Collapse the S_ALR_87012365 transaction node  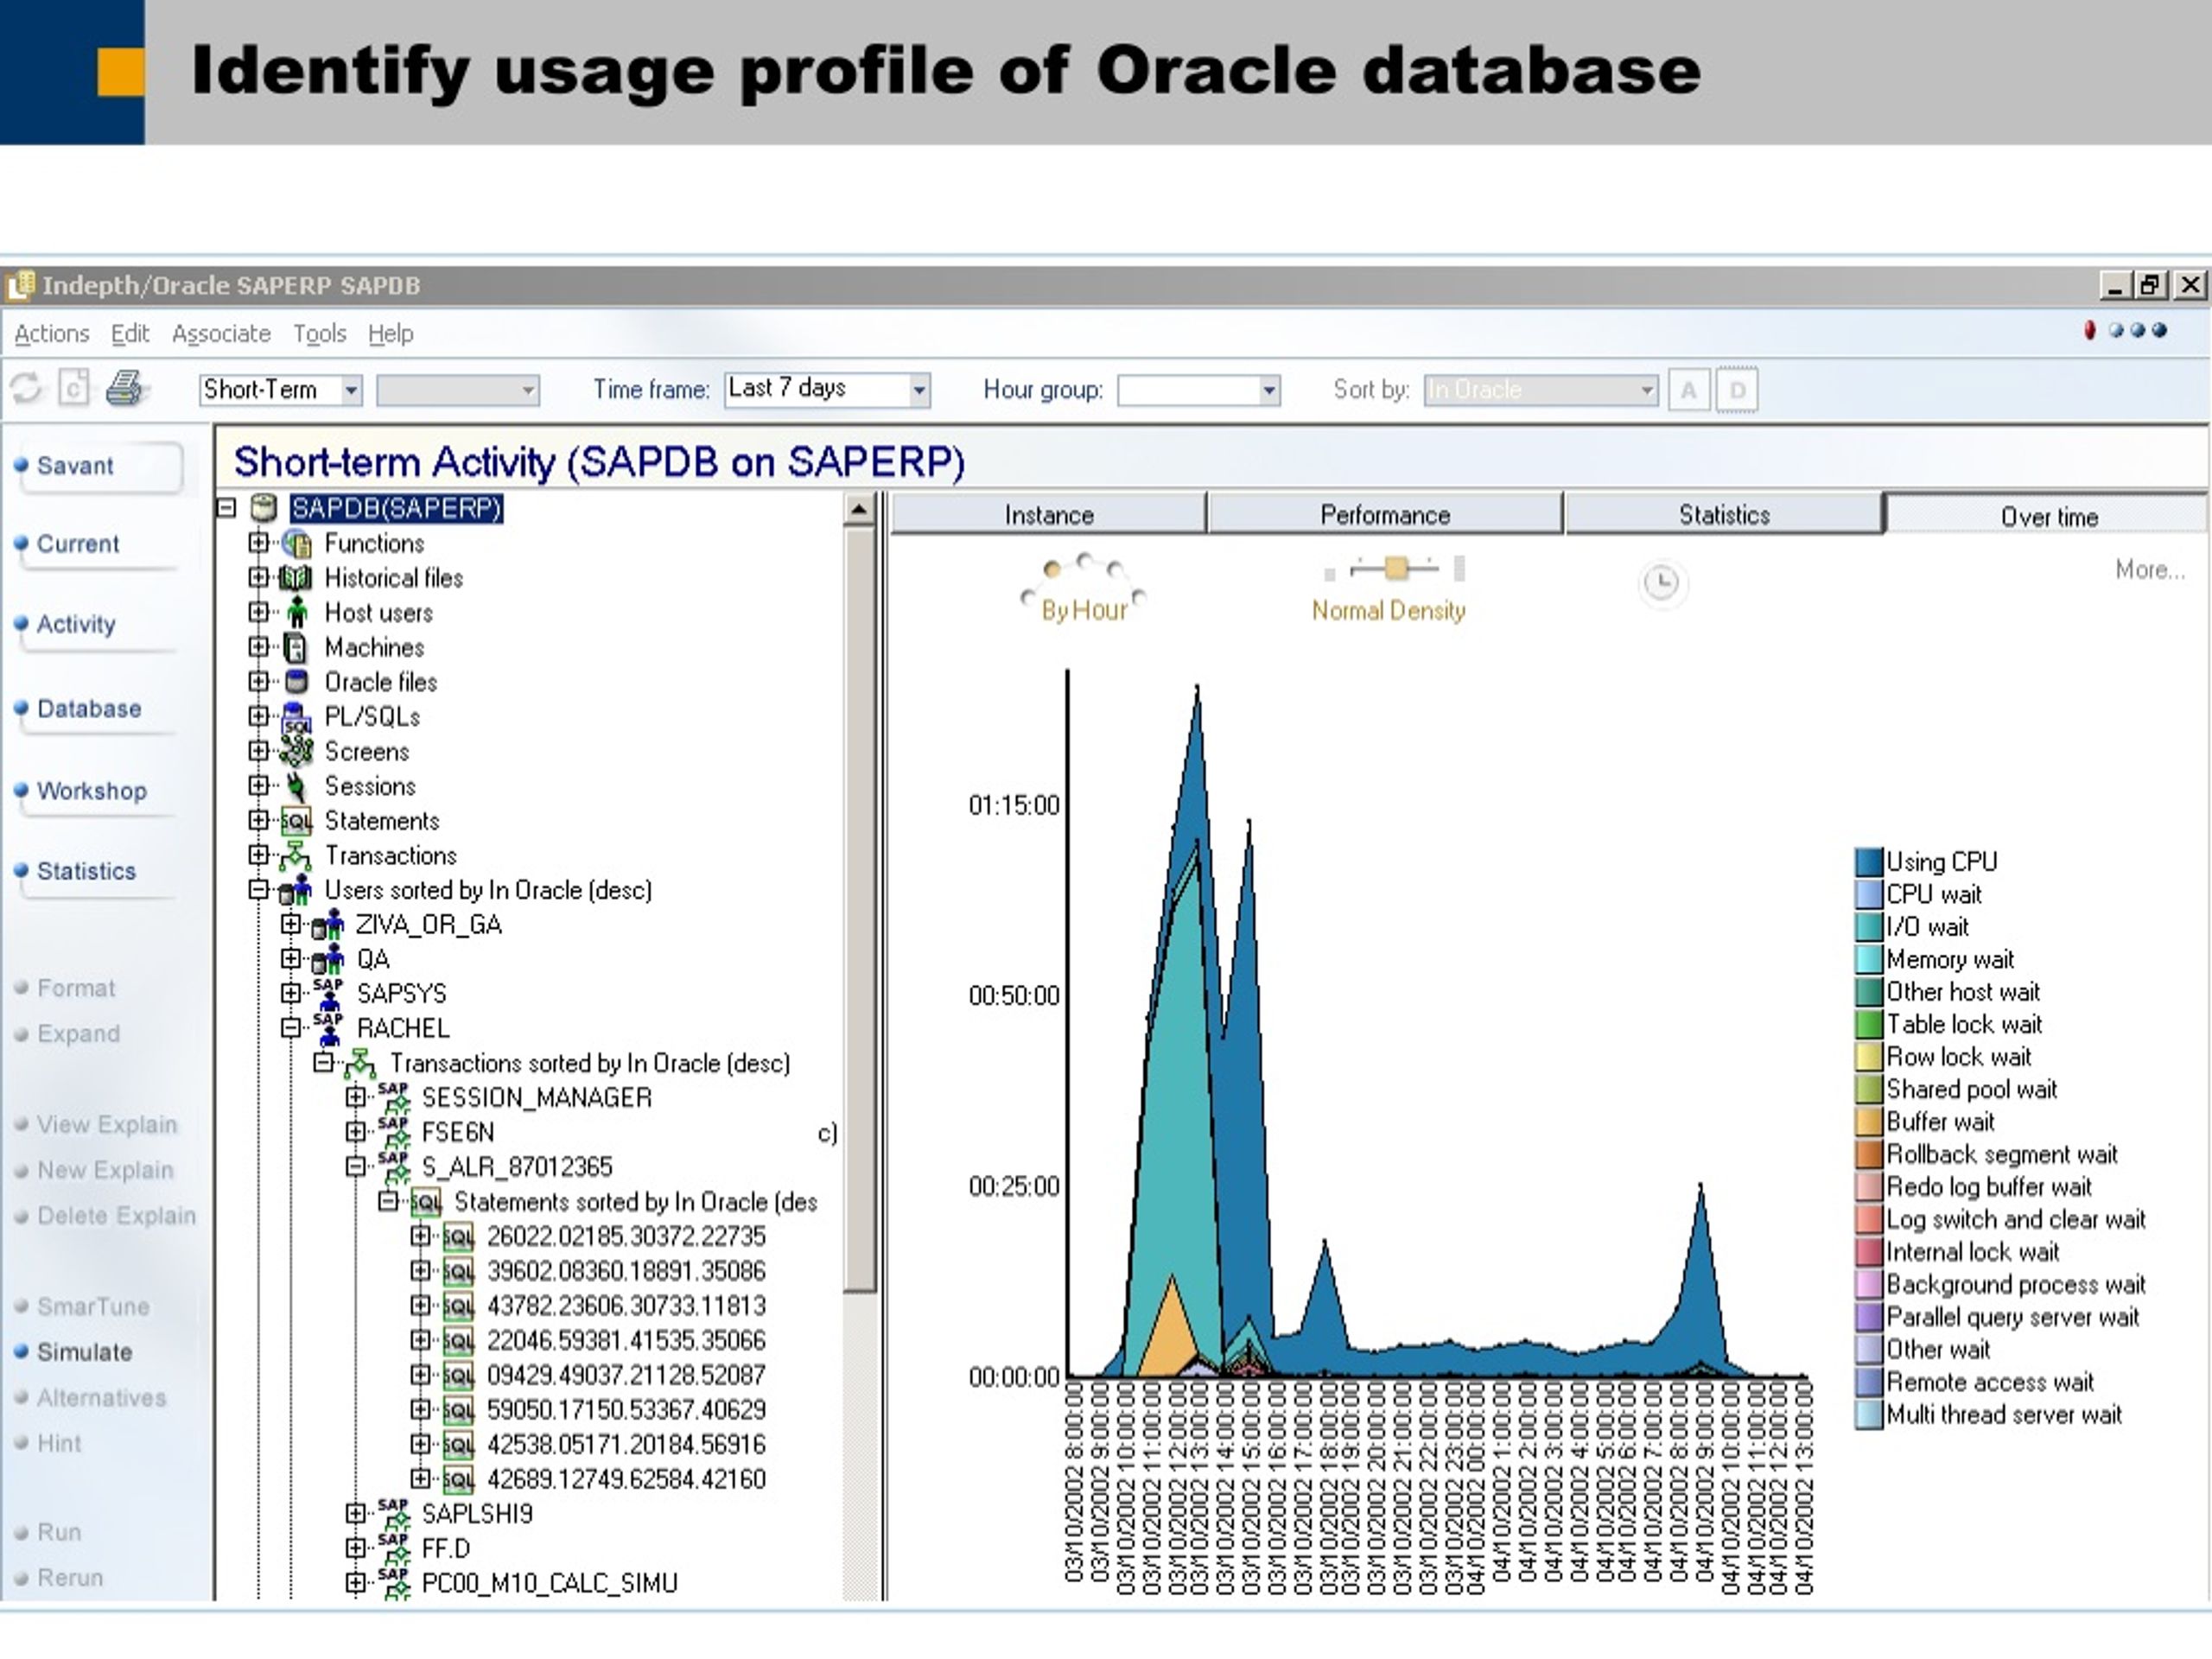(356, 1166)
